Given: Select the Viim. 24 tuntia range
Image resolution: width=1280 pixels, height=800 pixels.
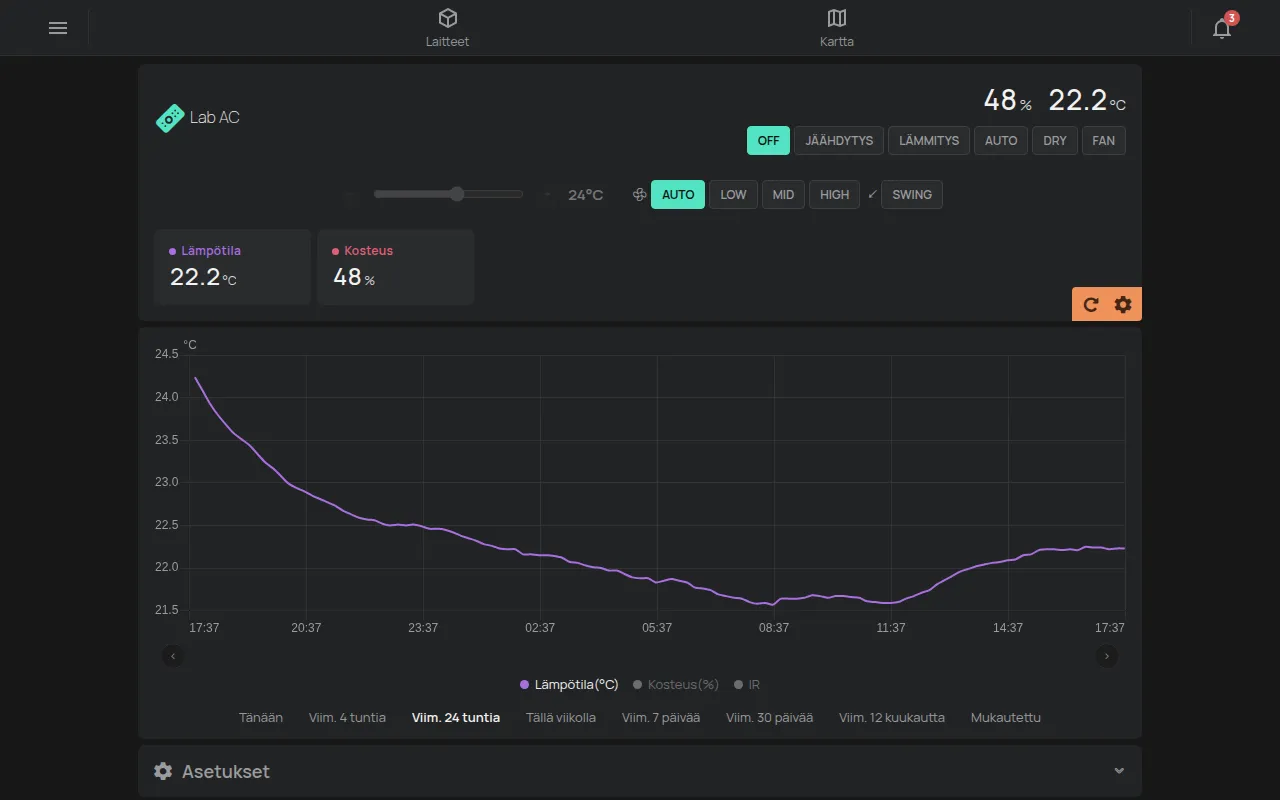Looking at the screenshot, I should pos(456,718).
